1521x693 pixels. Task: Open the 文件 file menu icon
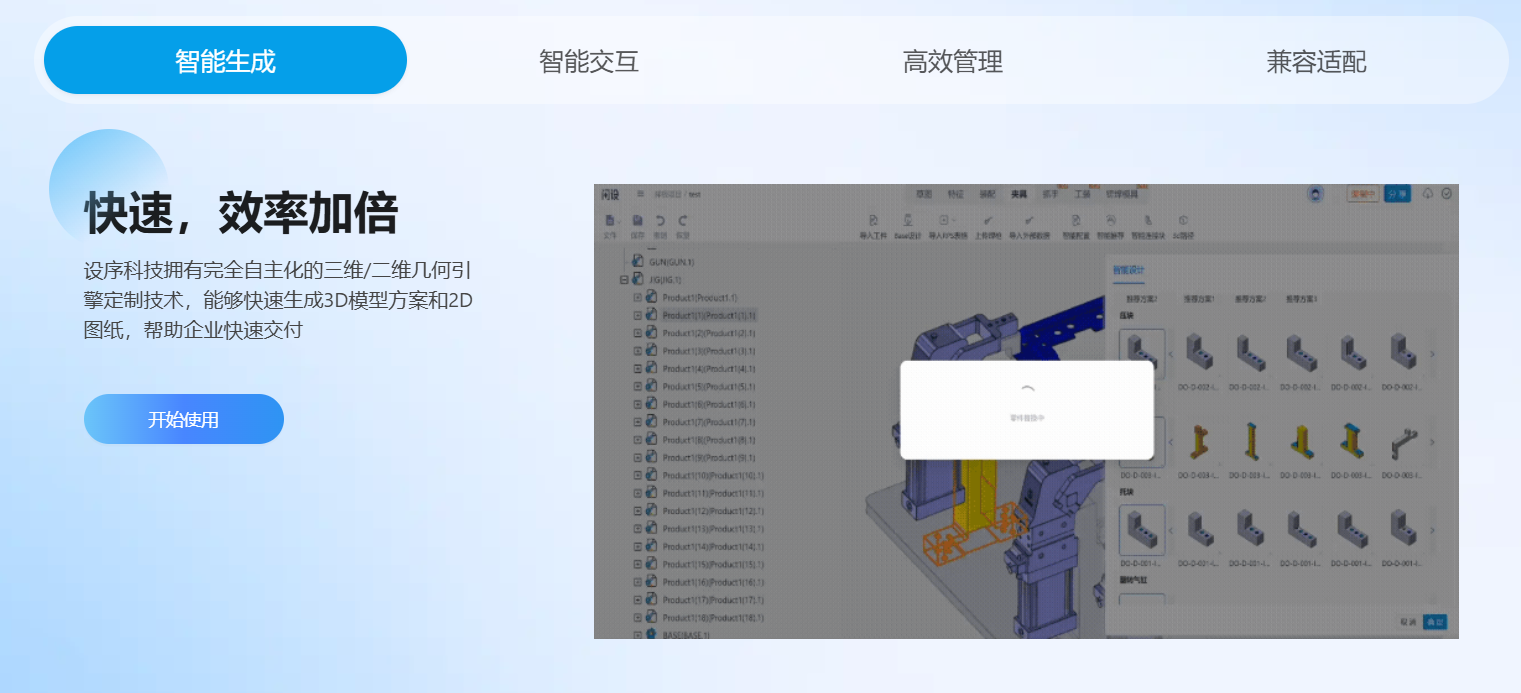tap(610, 220)
